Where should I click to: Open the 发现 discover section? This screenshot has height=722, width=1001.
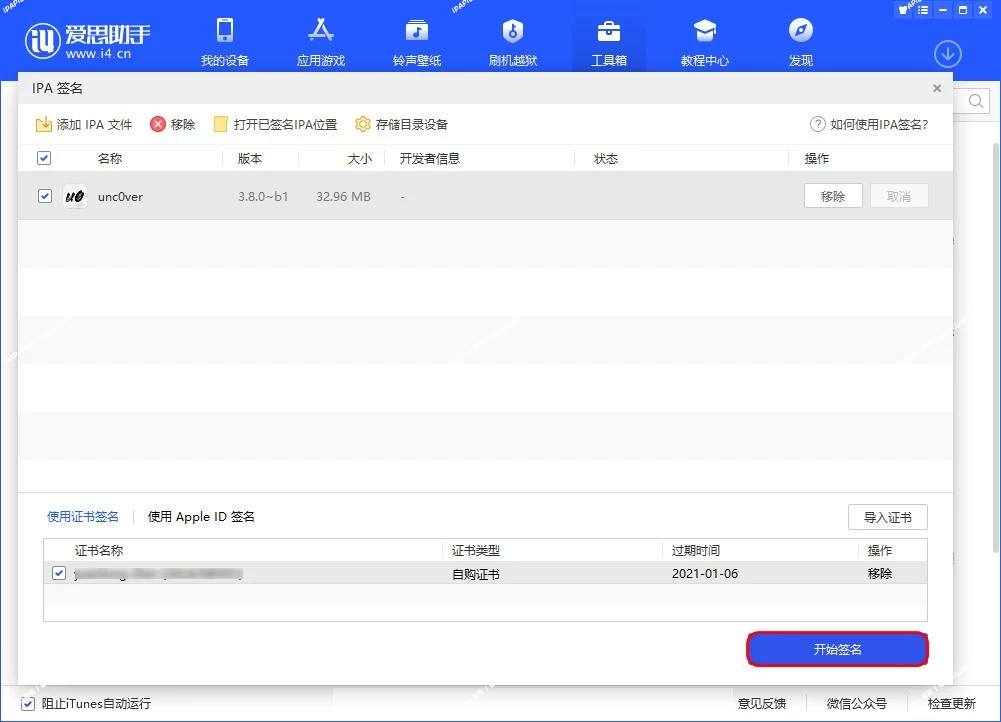coord(800,40)
